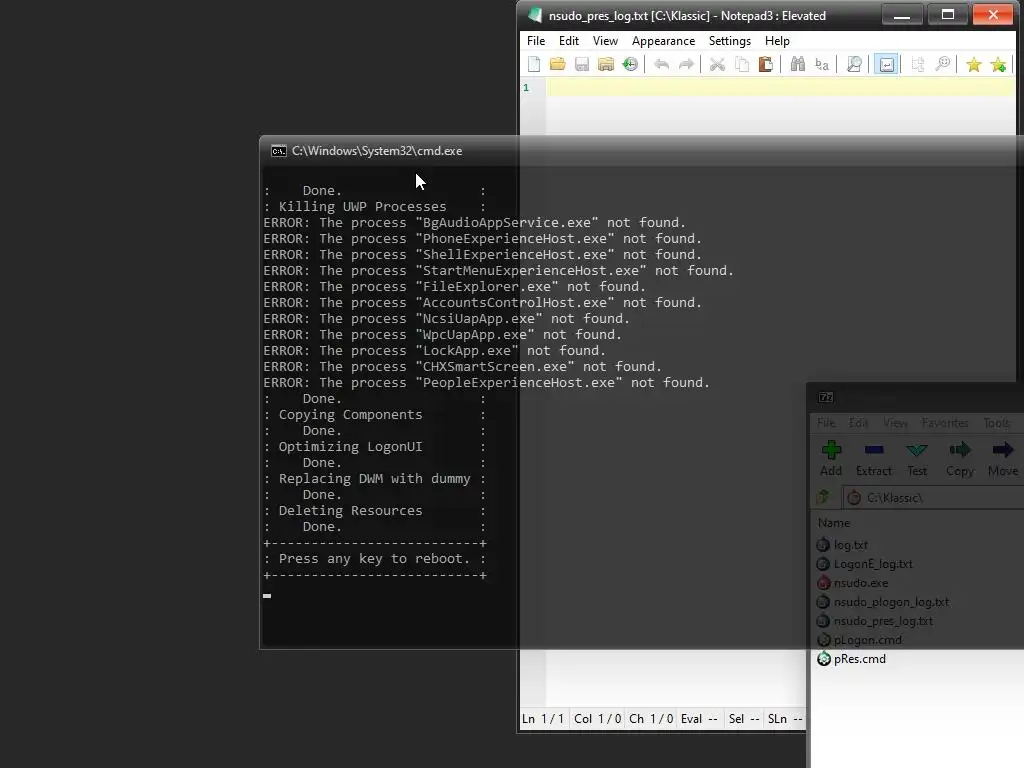This screenshot has height=768, width=1024.
Task: Open the Tools menu in 7-Zip
Action: (997, 423)
